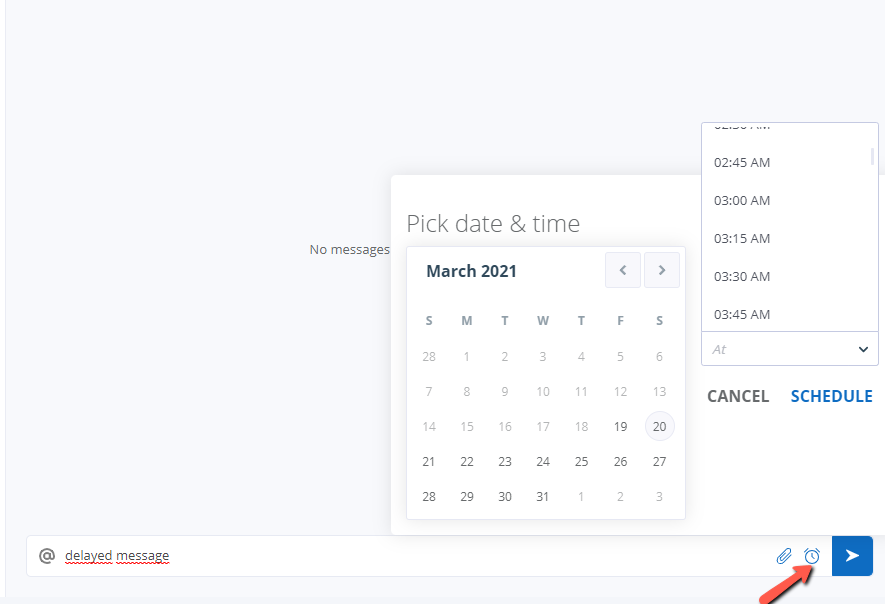Viewport: 885px width, 604px height.
Task: Click the CANCEL button
Action: coord(738,396)
